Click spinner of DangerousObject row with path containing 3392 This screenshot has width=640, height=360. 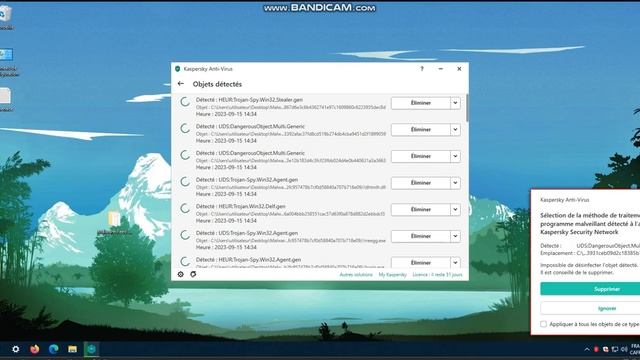click(185, 129)
